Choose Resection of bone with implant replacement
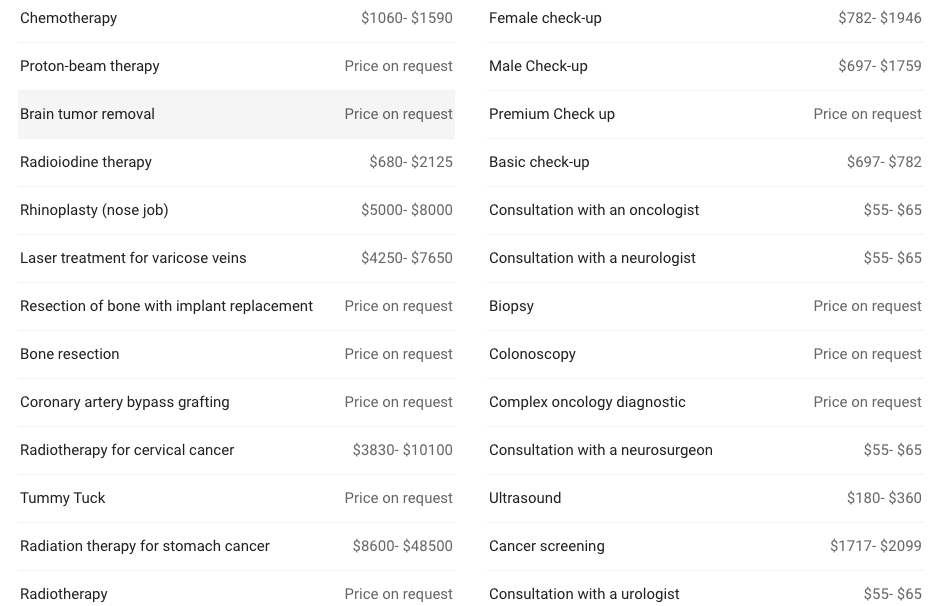The width and height of the screenshot is (938, 606). click(236, 306)
